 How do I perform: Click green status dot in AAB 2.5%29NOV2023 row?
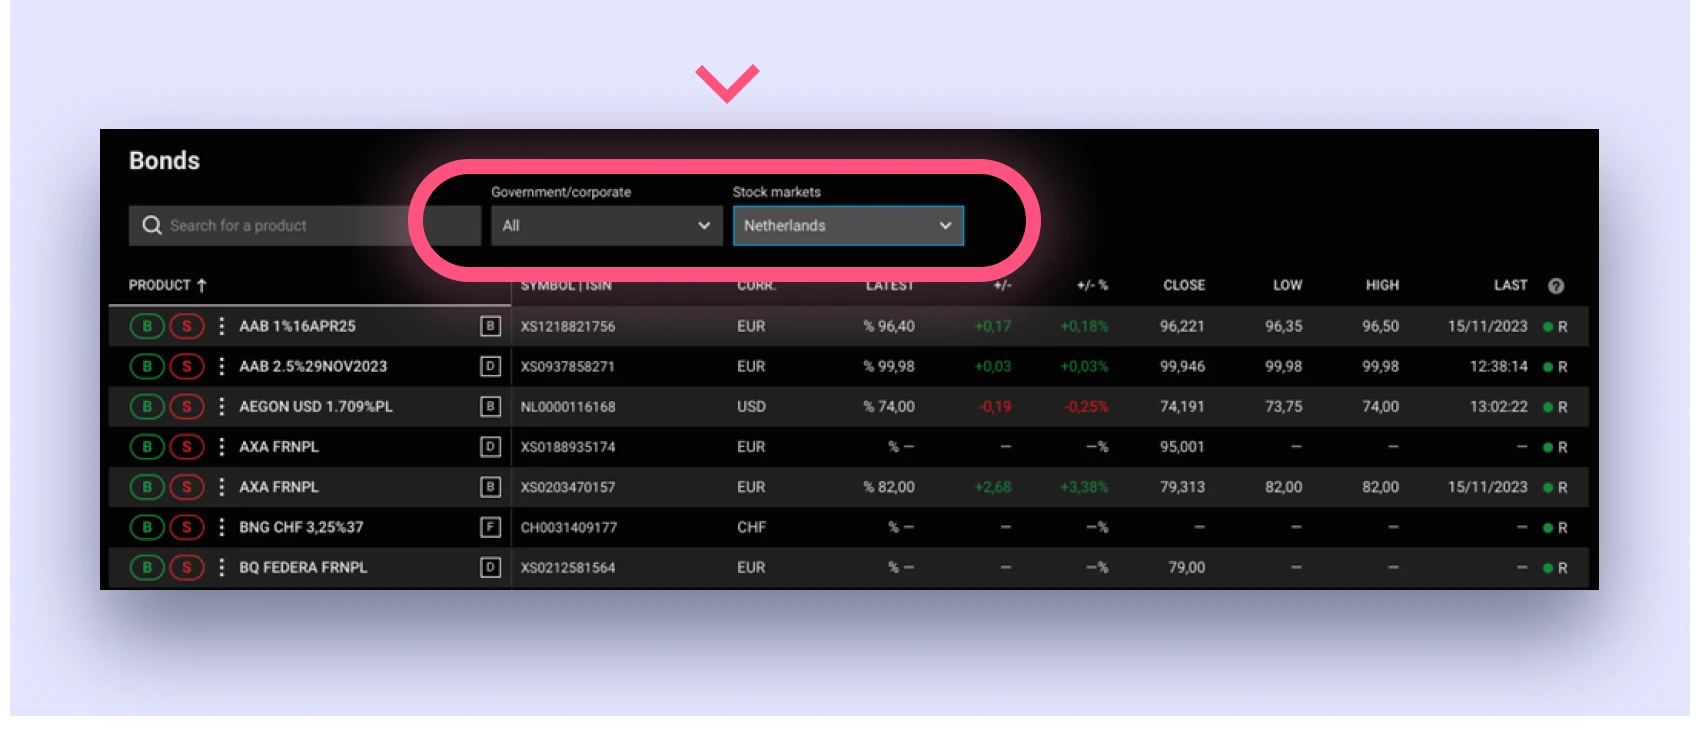[1548, 367]
